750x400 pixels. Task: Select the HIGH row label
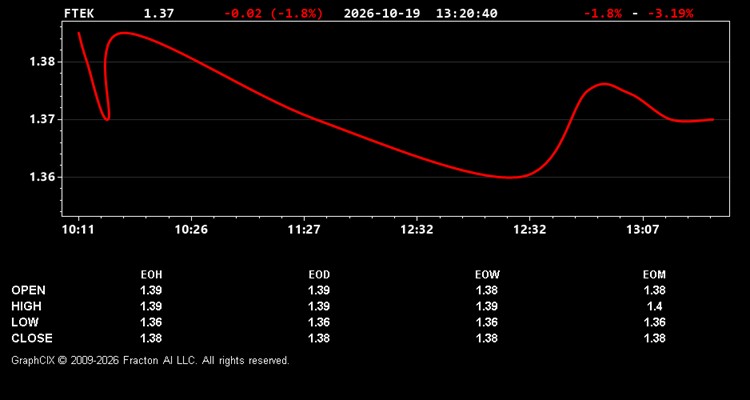click(x=26, y=306)
